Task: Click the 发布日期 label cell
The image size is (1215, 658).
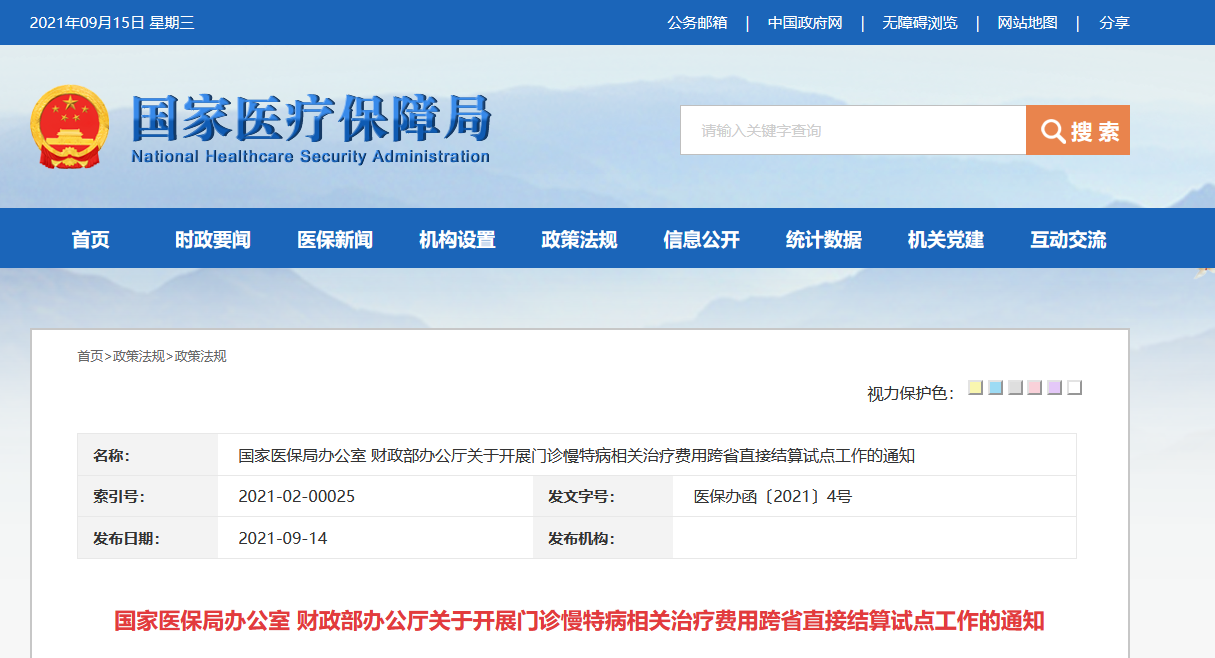Action: (148, 538)
